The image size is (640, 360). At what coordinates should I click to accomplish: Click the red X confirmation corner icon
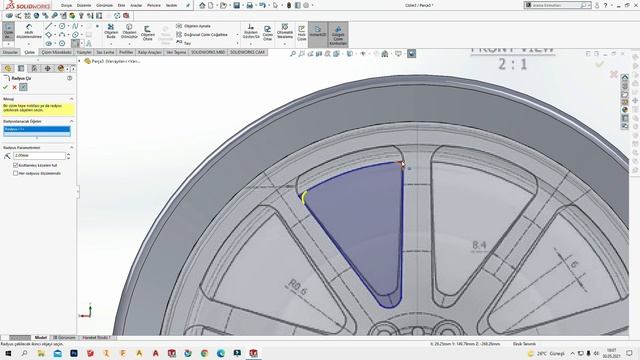click(613, 74)
